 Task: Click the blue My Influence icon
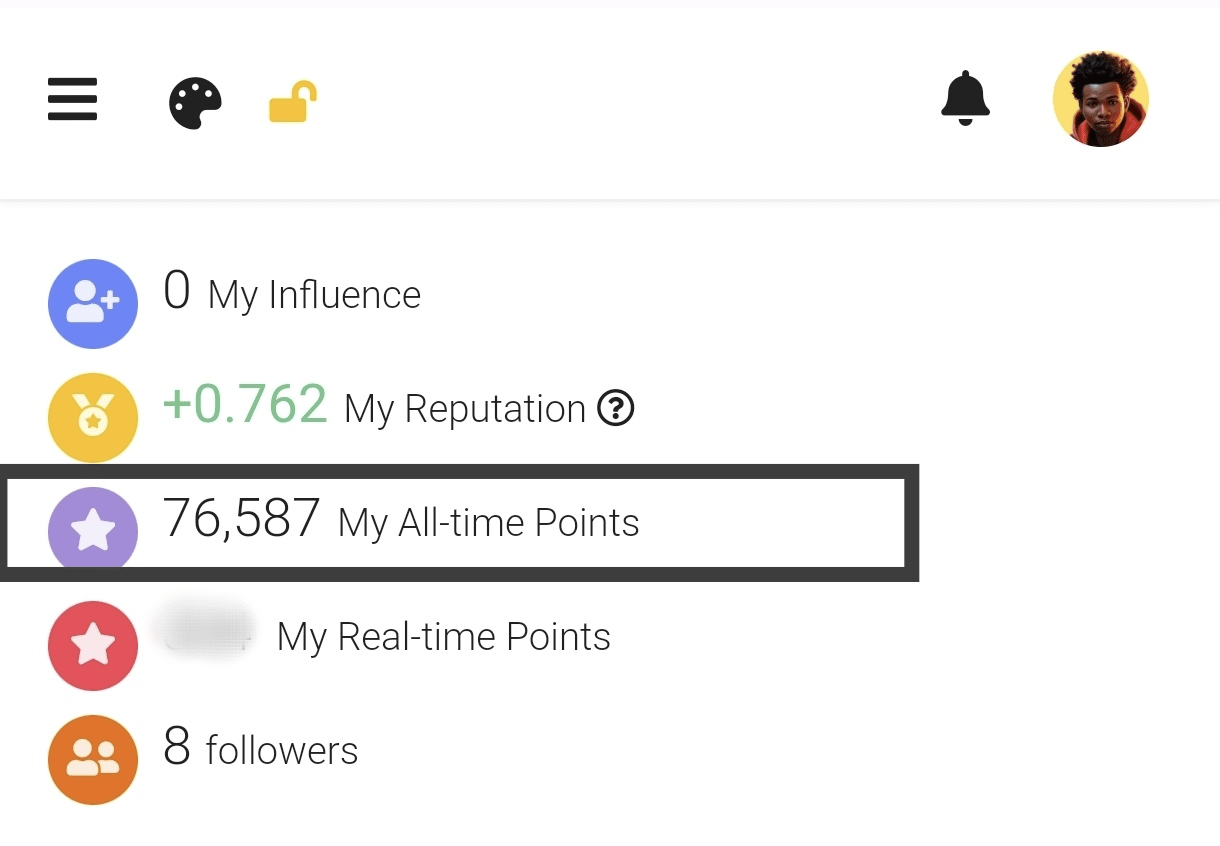(93, 304)
